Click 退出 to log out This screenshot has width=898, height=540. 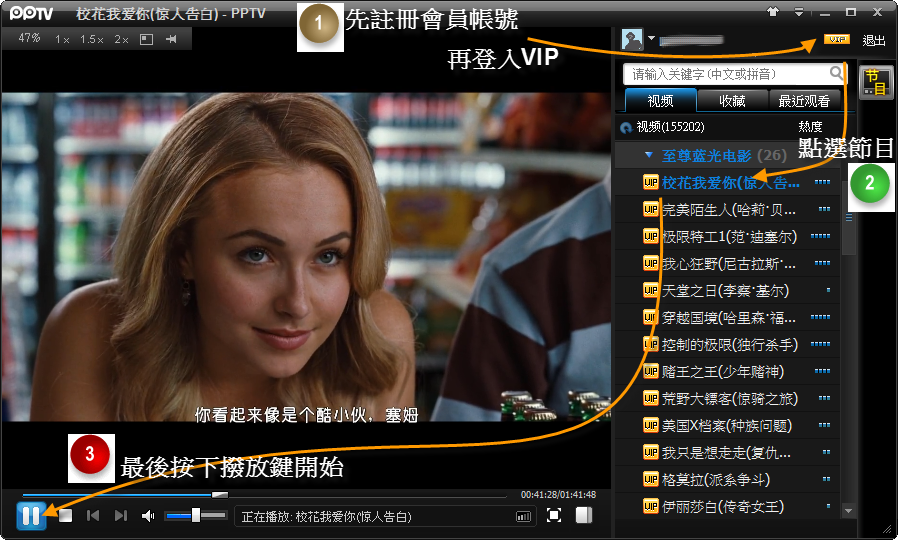873,40
